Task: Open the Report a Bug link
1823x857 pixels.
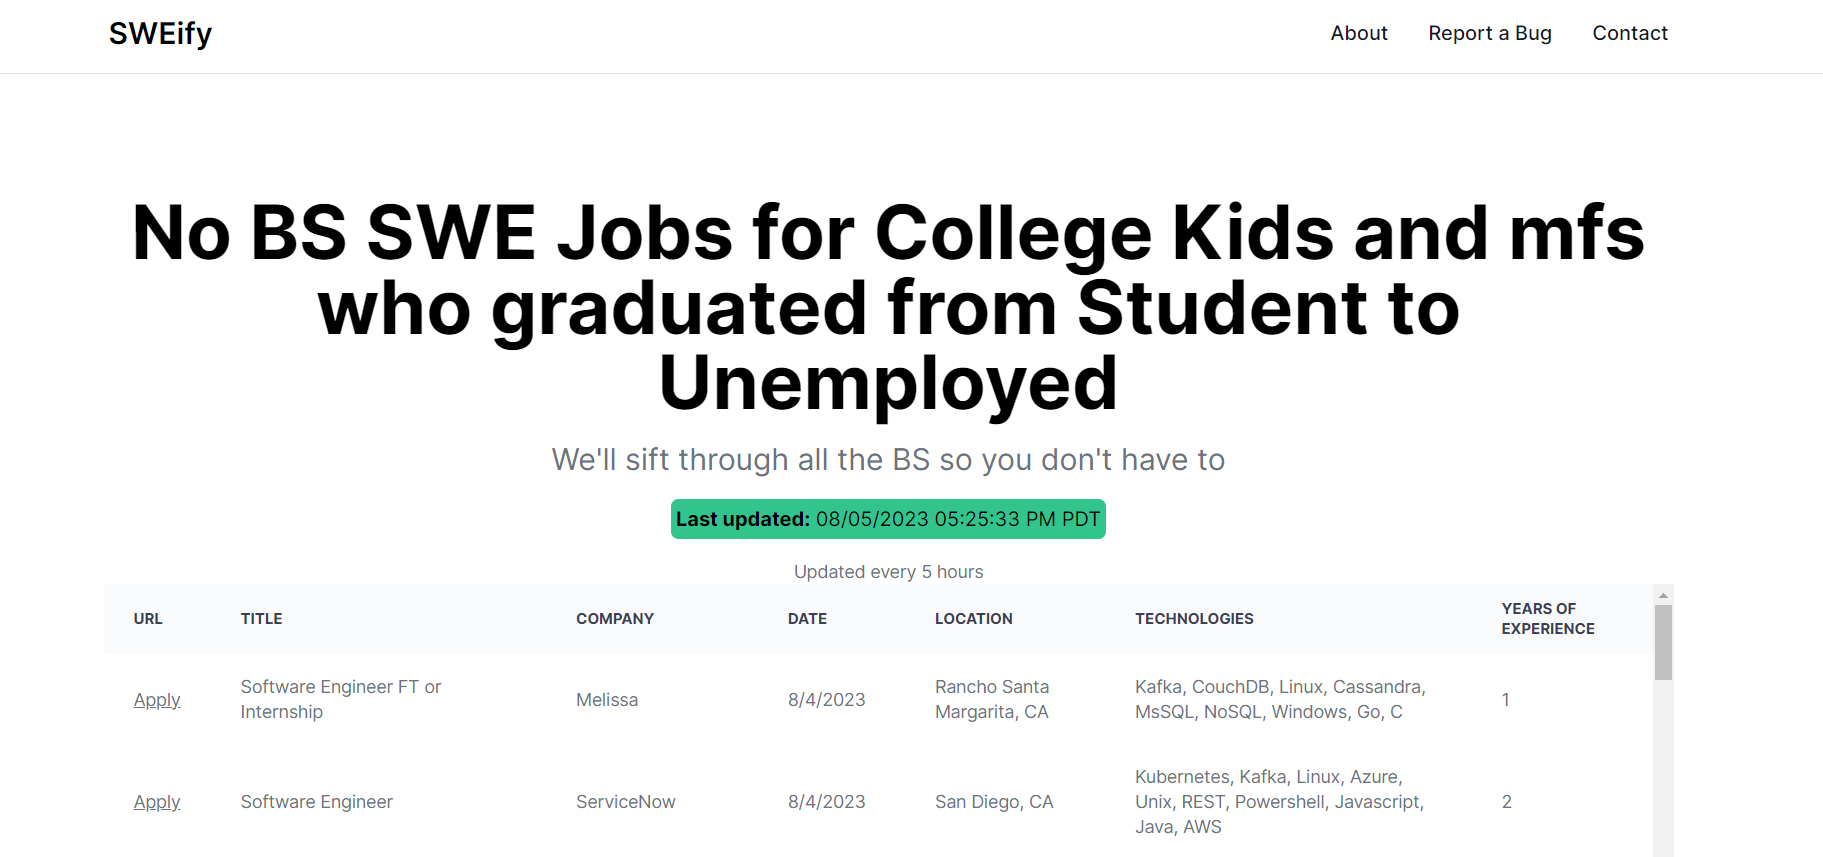Action: click(x=1490, y=33)
